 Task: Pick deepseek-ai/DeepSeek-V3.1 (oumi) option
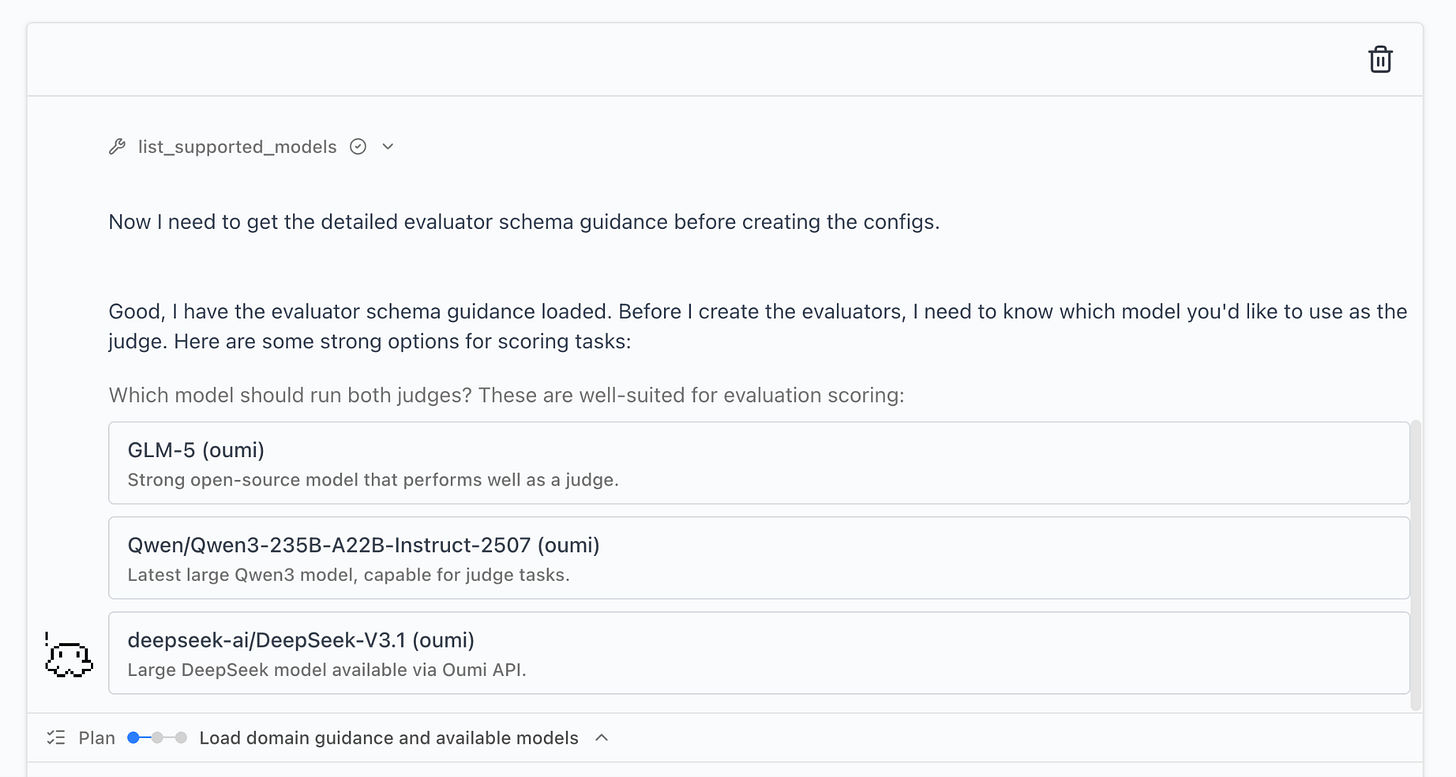tap(759, 653)
